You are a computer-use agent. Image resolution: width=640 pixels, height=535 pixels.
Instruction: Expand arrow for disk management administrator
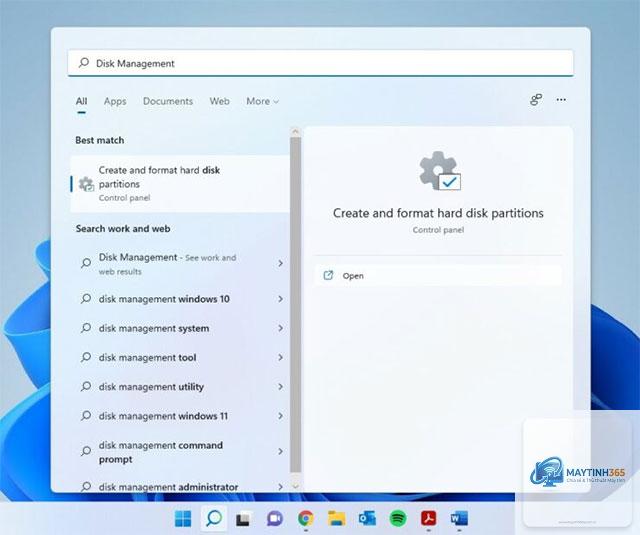(280, 486)
